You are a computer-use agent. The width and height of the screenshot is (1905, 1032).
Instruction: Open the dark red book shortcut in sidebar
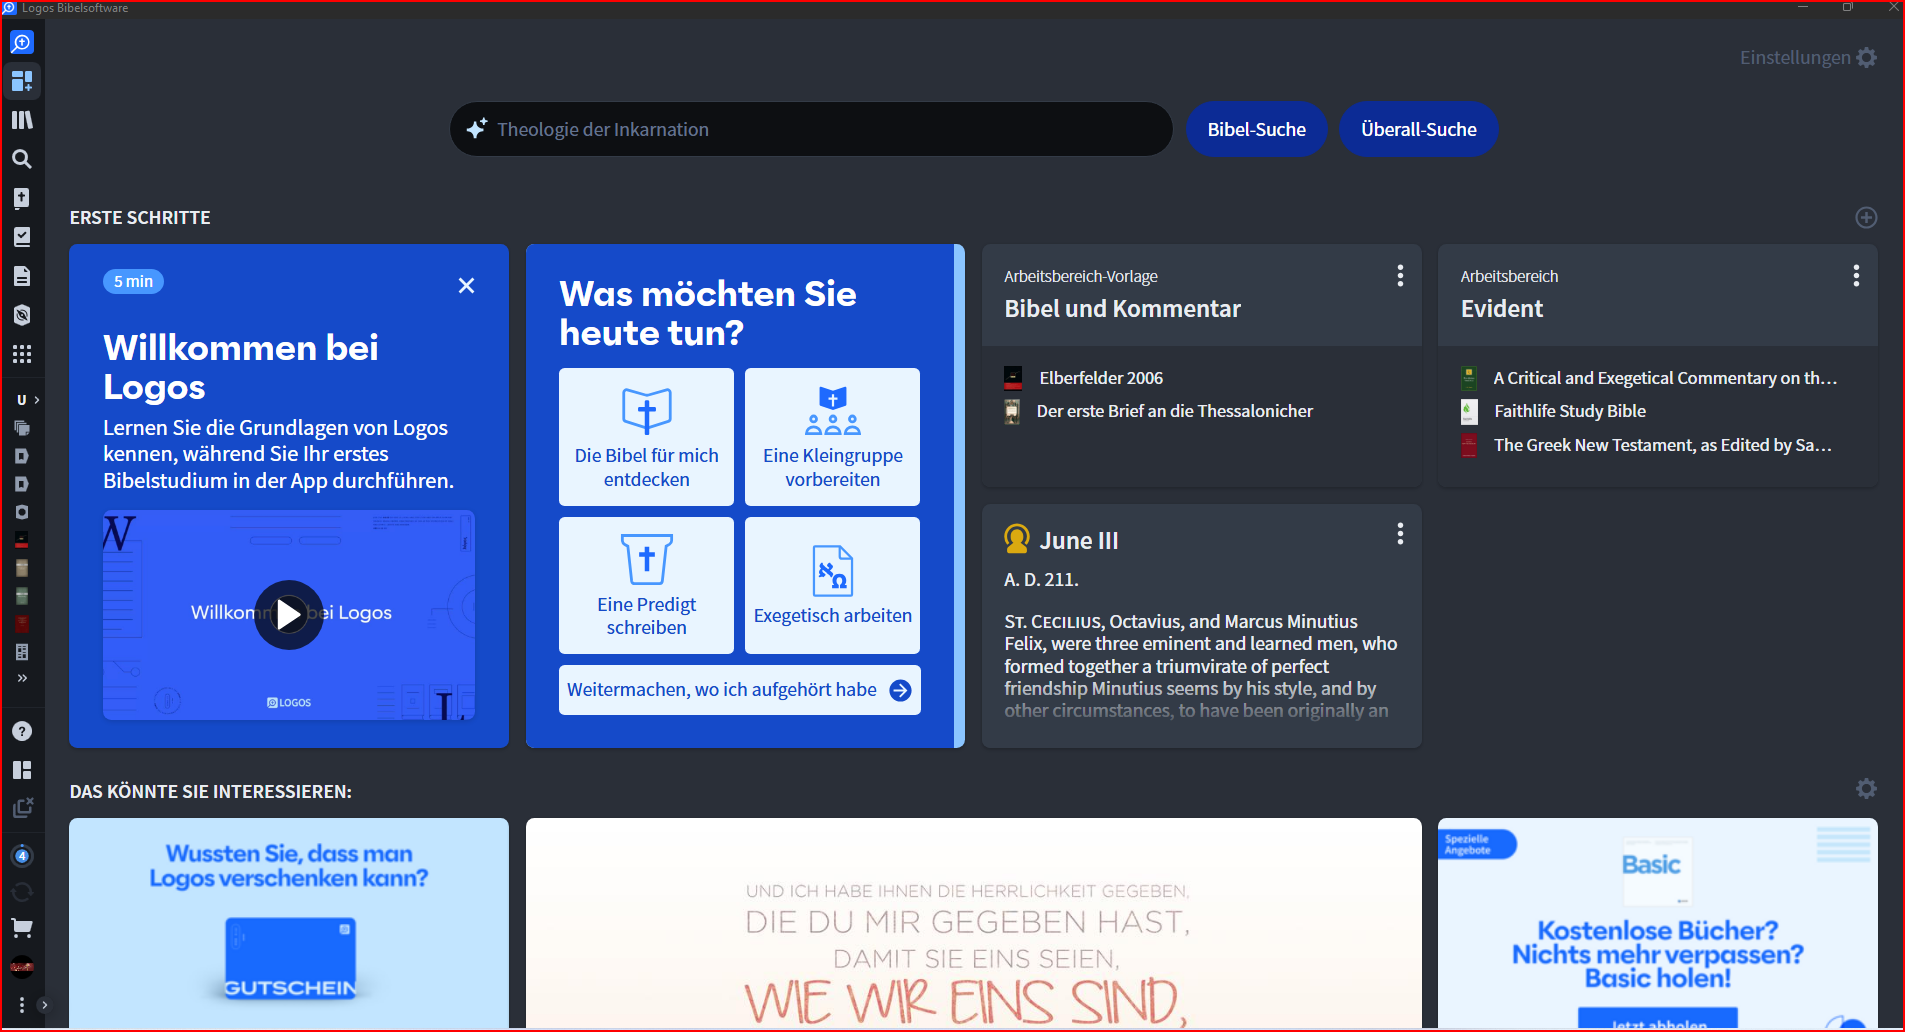coord(22,625)
